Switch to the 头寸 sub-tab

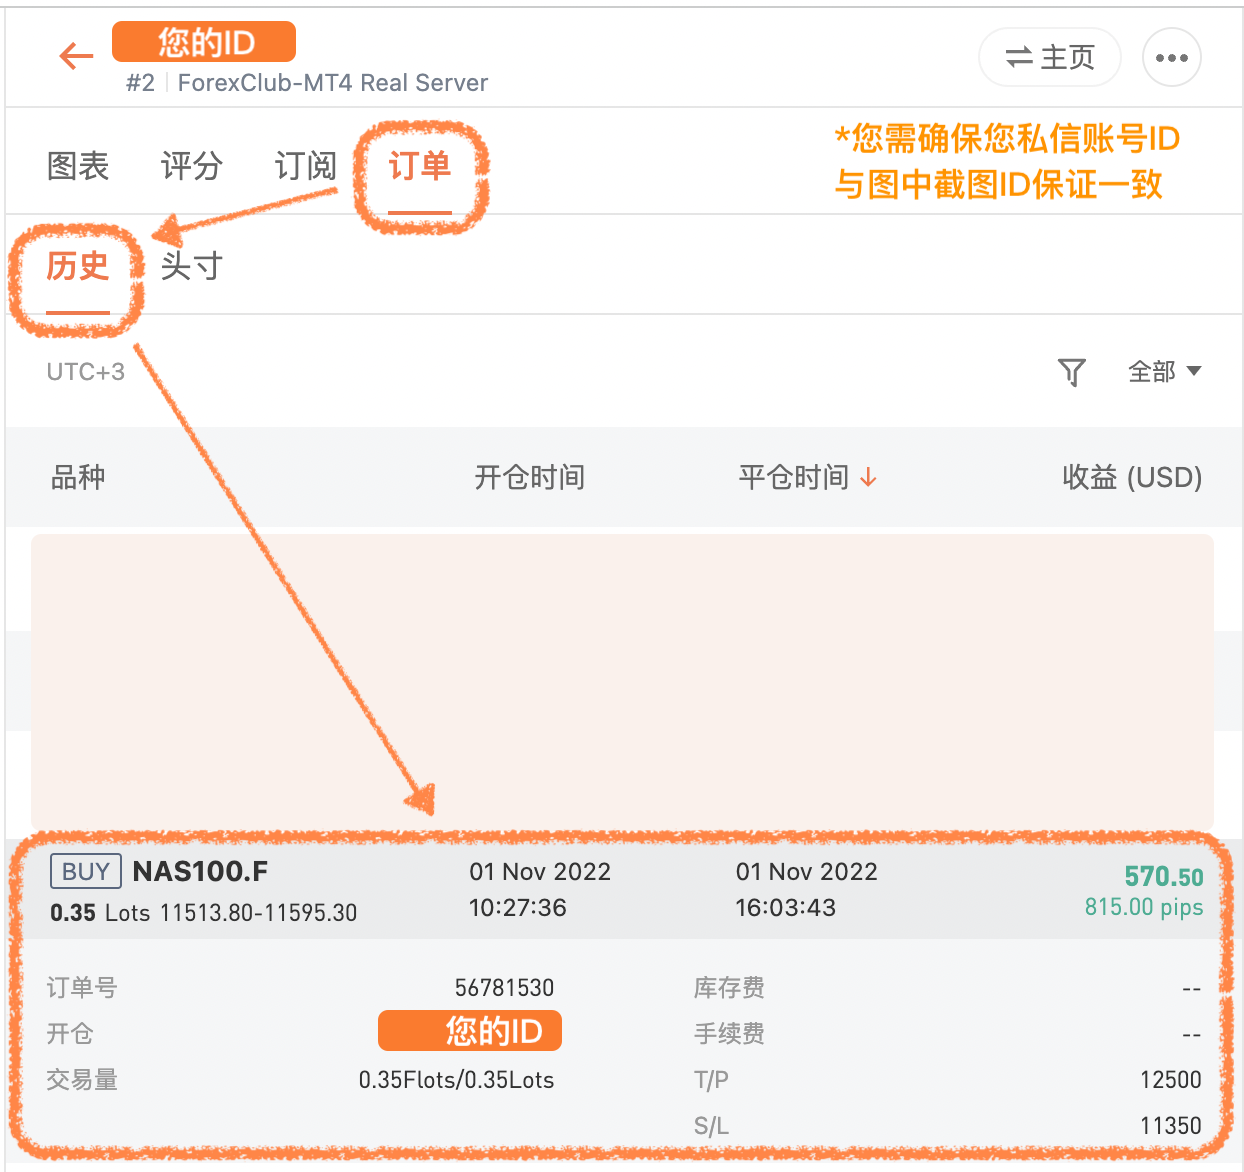coord(191,266)
